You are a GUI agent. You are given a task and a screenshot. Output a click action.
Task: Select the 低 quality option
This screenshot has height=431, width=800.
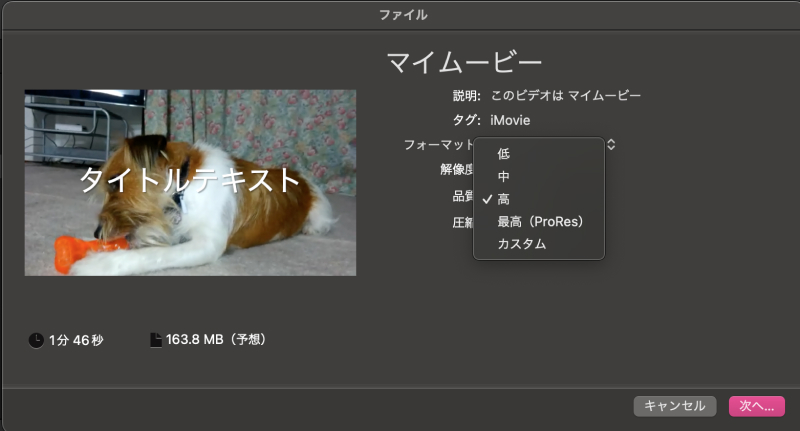pos(504,153)
